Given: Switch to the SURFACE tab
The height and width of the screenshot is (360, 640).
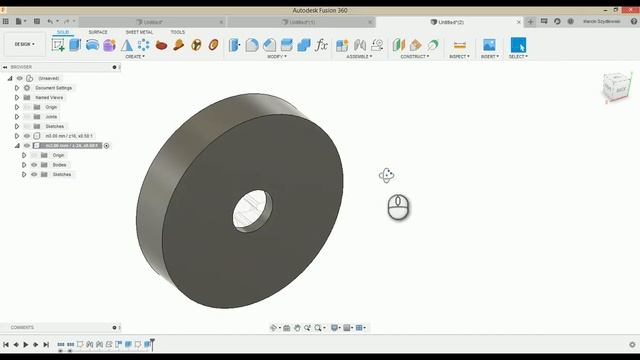Looking at the screenshot, I should click(x=98, y=32).
